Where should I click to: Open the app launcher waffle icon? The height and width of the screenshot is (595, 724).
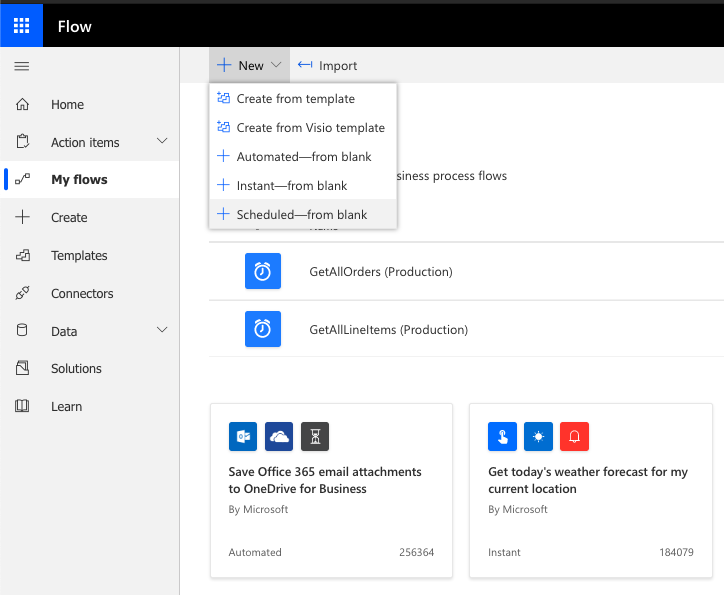click(x=21, y=26)
